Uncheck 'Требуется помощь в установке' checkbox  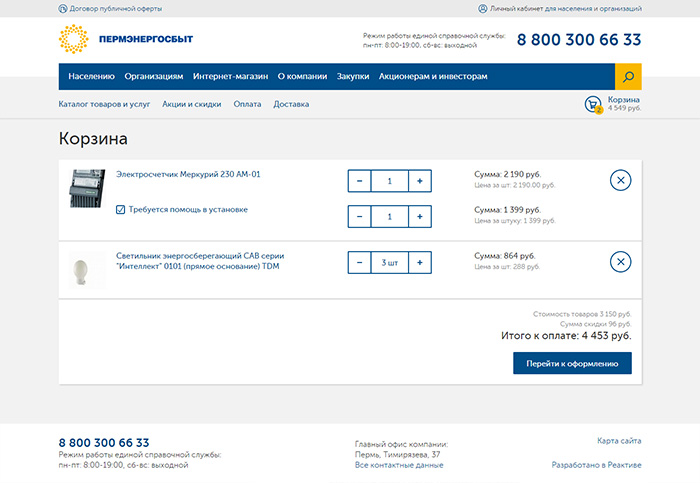click(x=121, y=210)
